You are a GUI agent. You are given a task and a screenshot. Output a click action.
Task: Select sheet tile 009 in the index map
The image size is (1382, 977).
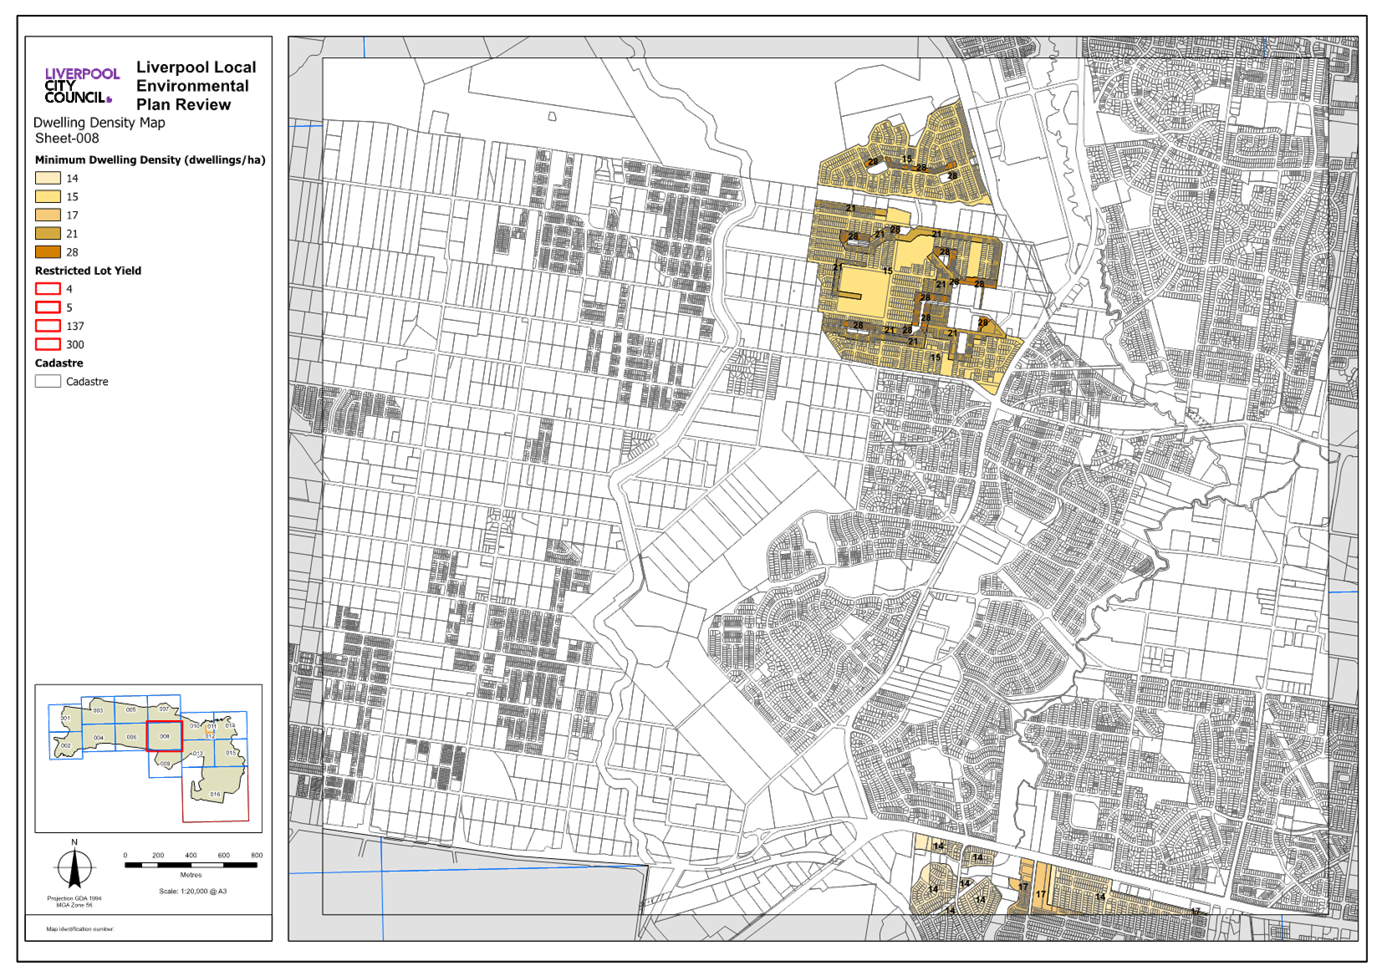click(x=165, y=764)
